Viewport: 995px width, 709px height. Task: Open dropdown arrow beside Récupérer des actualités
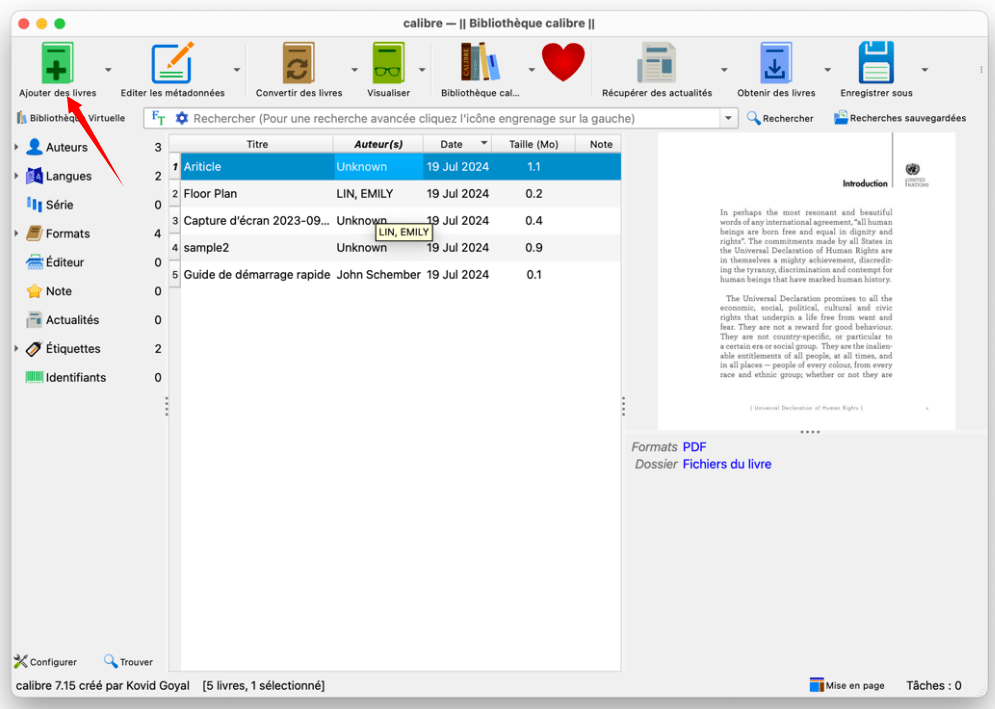(x=724, y=70)
